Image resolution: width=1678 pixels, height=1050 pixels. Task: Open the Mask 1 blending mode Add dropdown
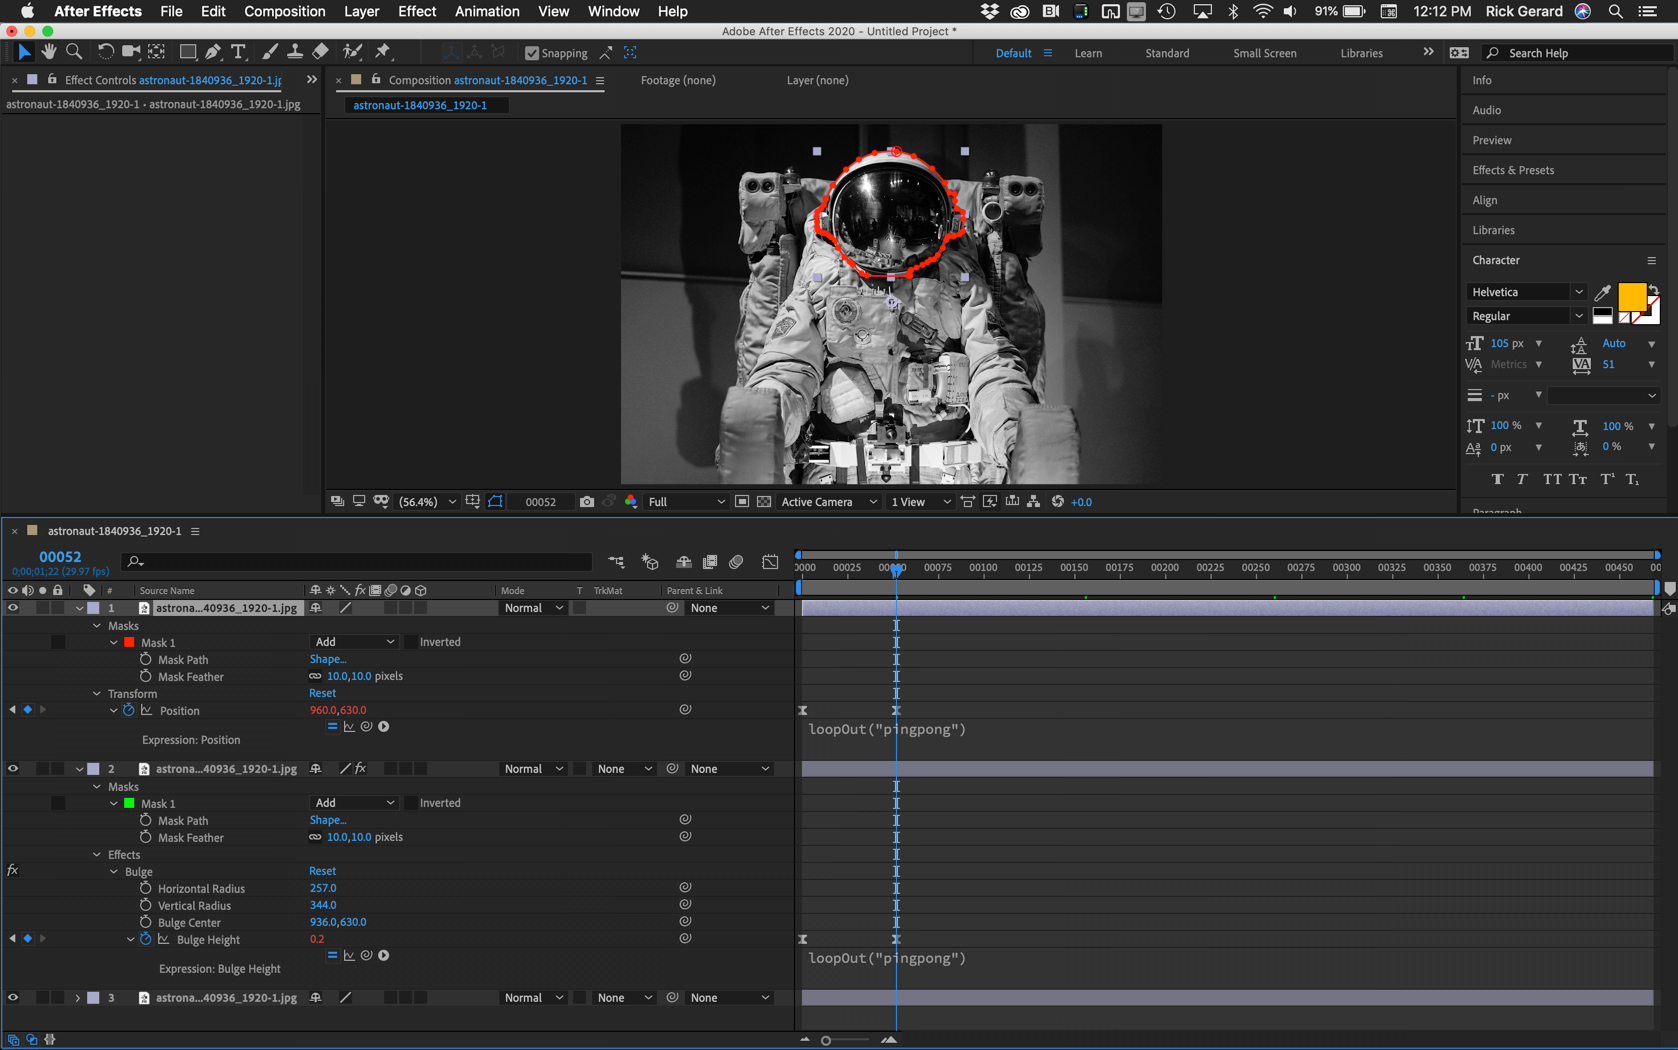353,641
